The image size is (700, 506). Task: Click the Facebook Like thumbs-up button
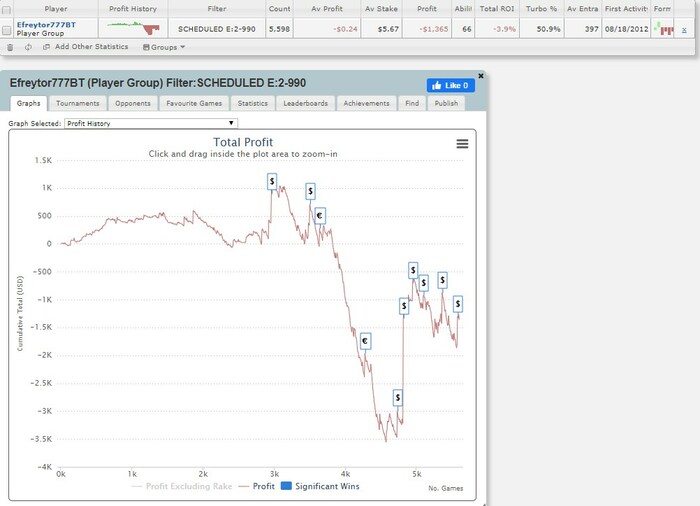point(450,85)
